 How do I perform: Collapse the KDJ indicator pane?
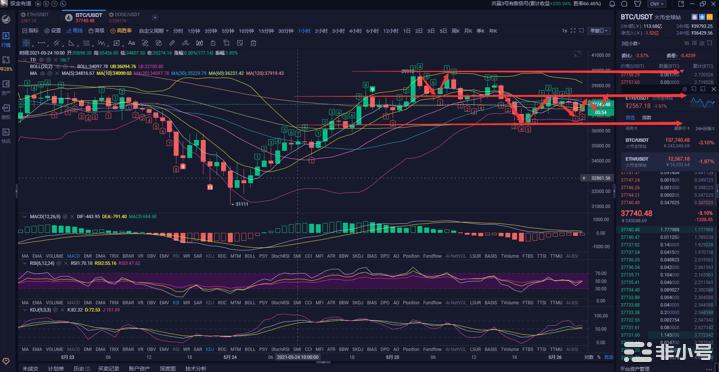(25, 310)
